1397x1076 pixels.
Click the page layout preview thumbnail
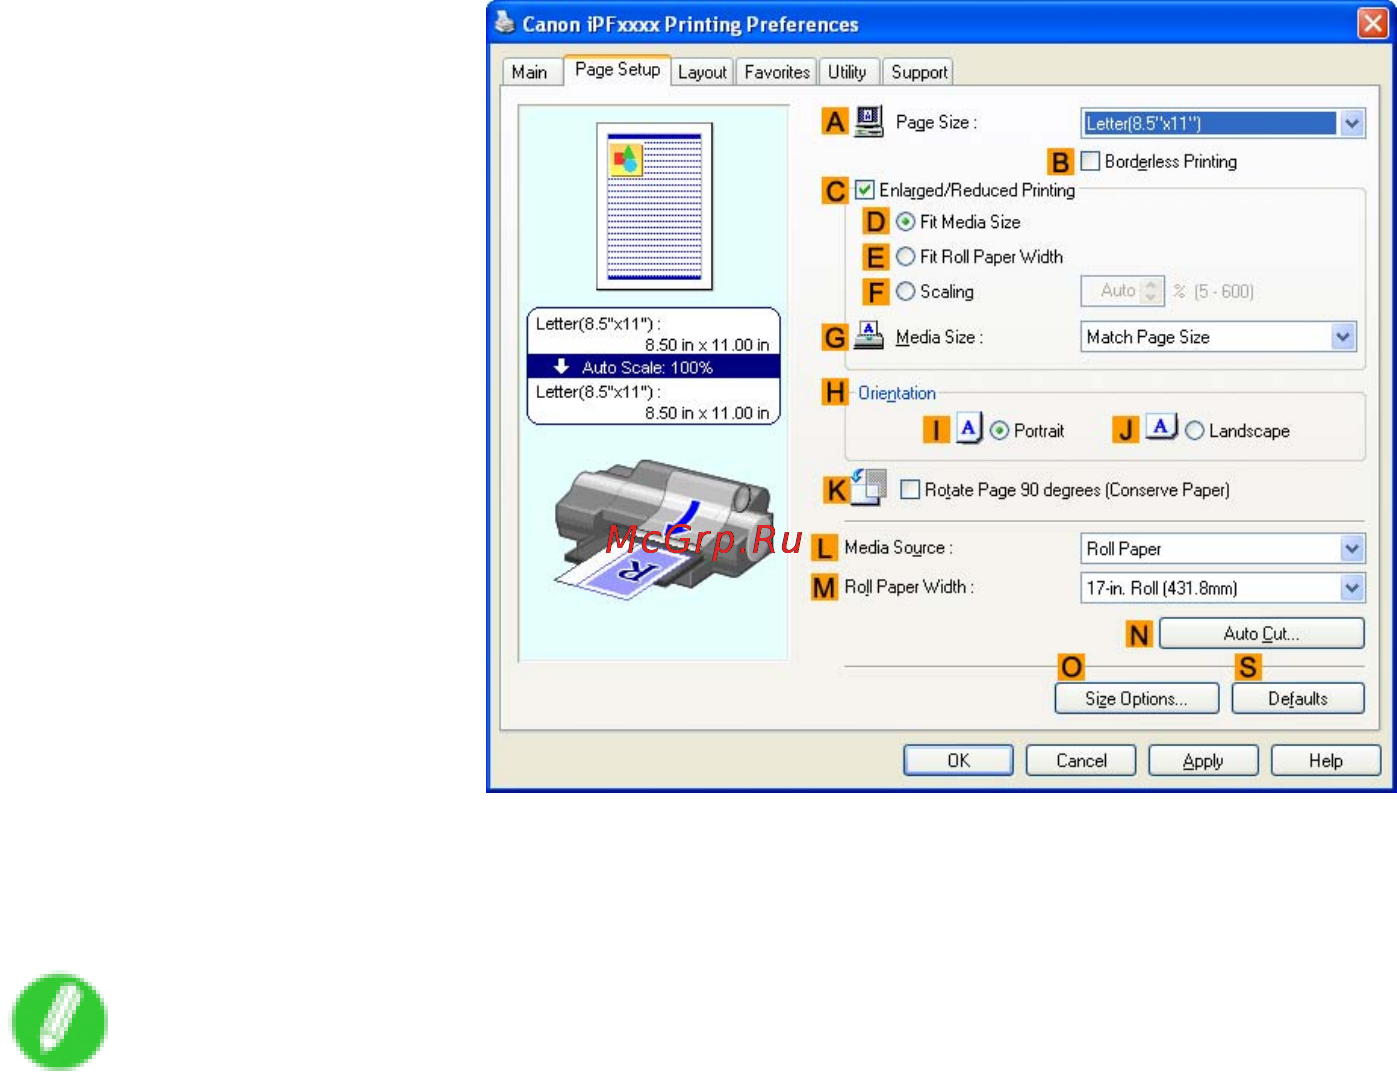654,206
